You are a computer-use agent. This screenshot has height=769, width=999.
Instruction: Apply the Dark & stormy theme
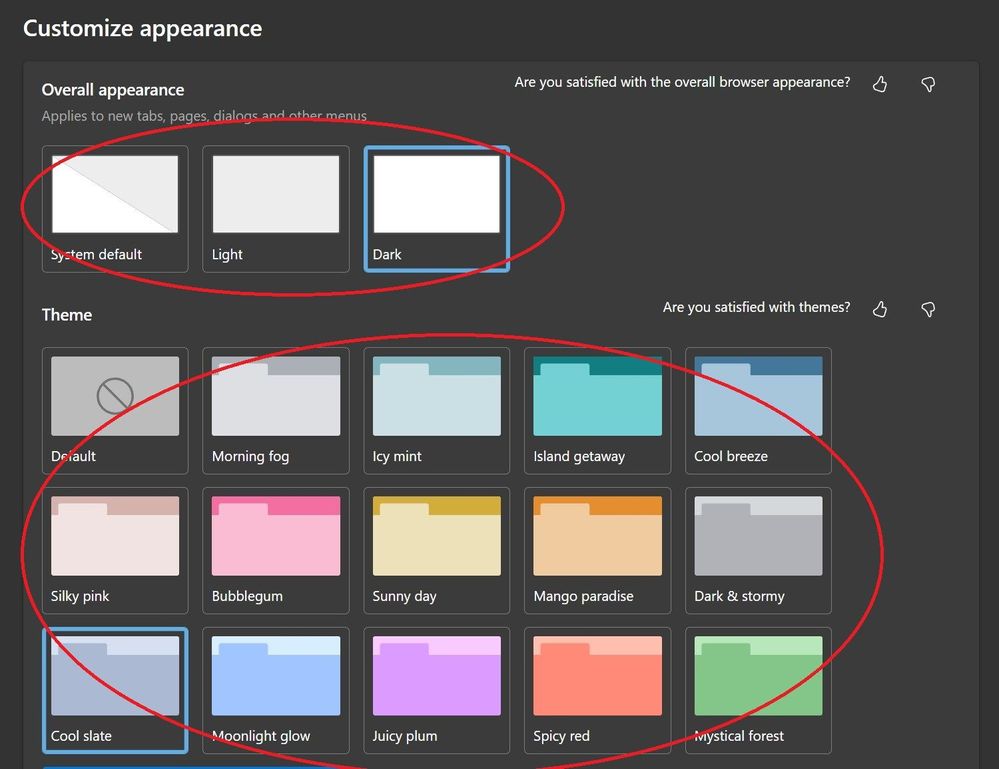[758, 550]
